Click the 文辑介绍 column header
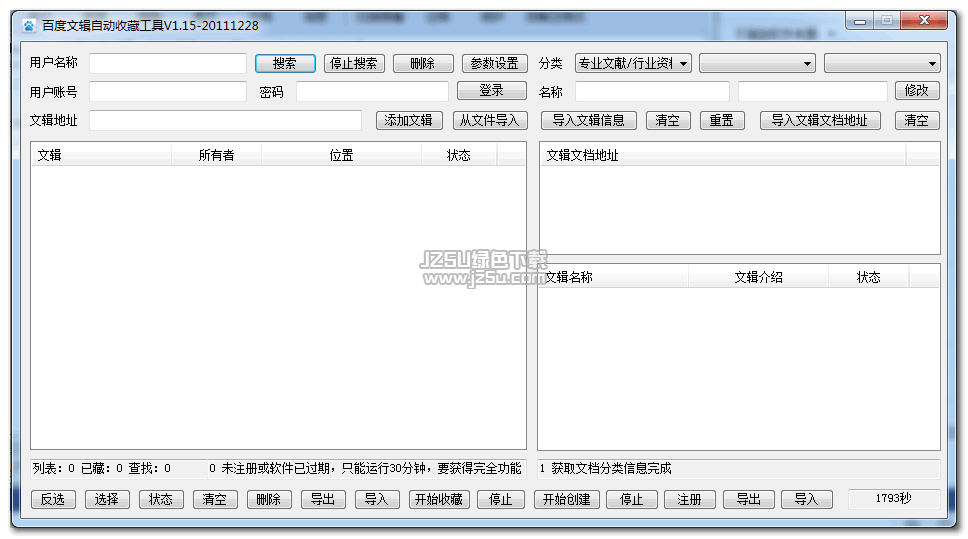The height and width of the screenshot is (539, 968). (x=759, y=277)
